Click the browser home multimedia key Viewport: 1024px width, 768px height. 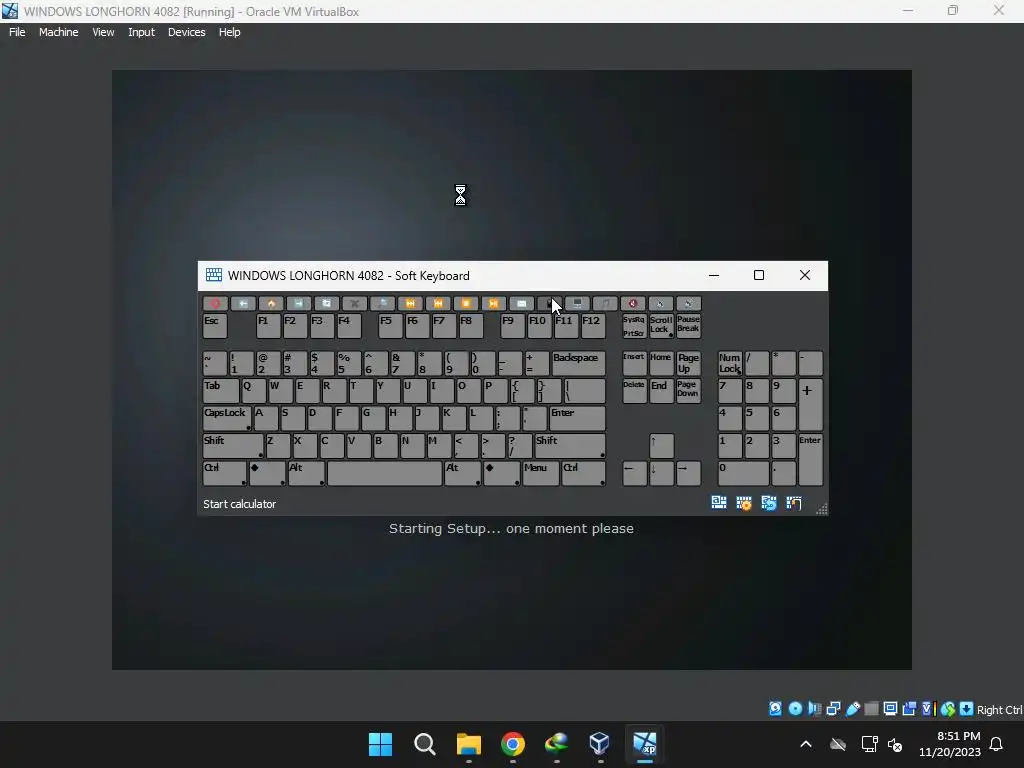coord(271,304)
